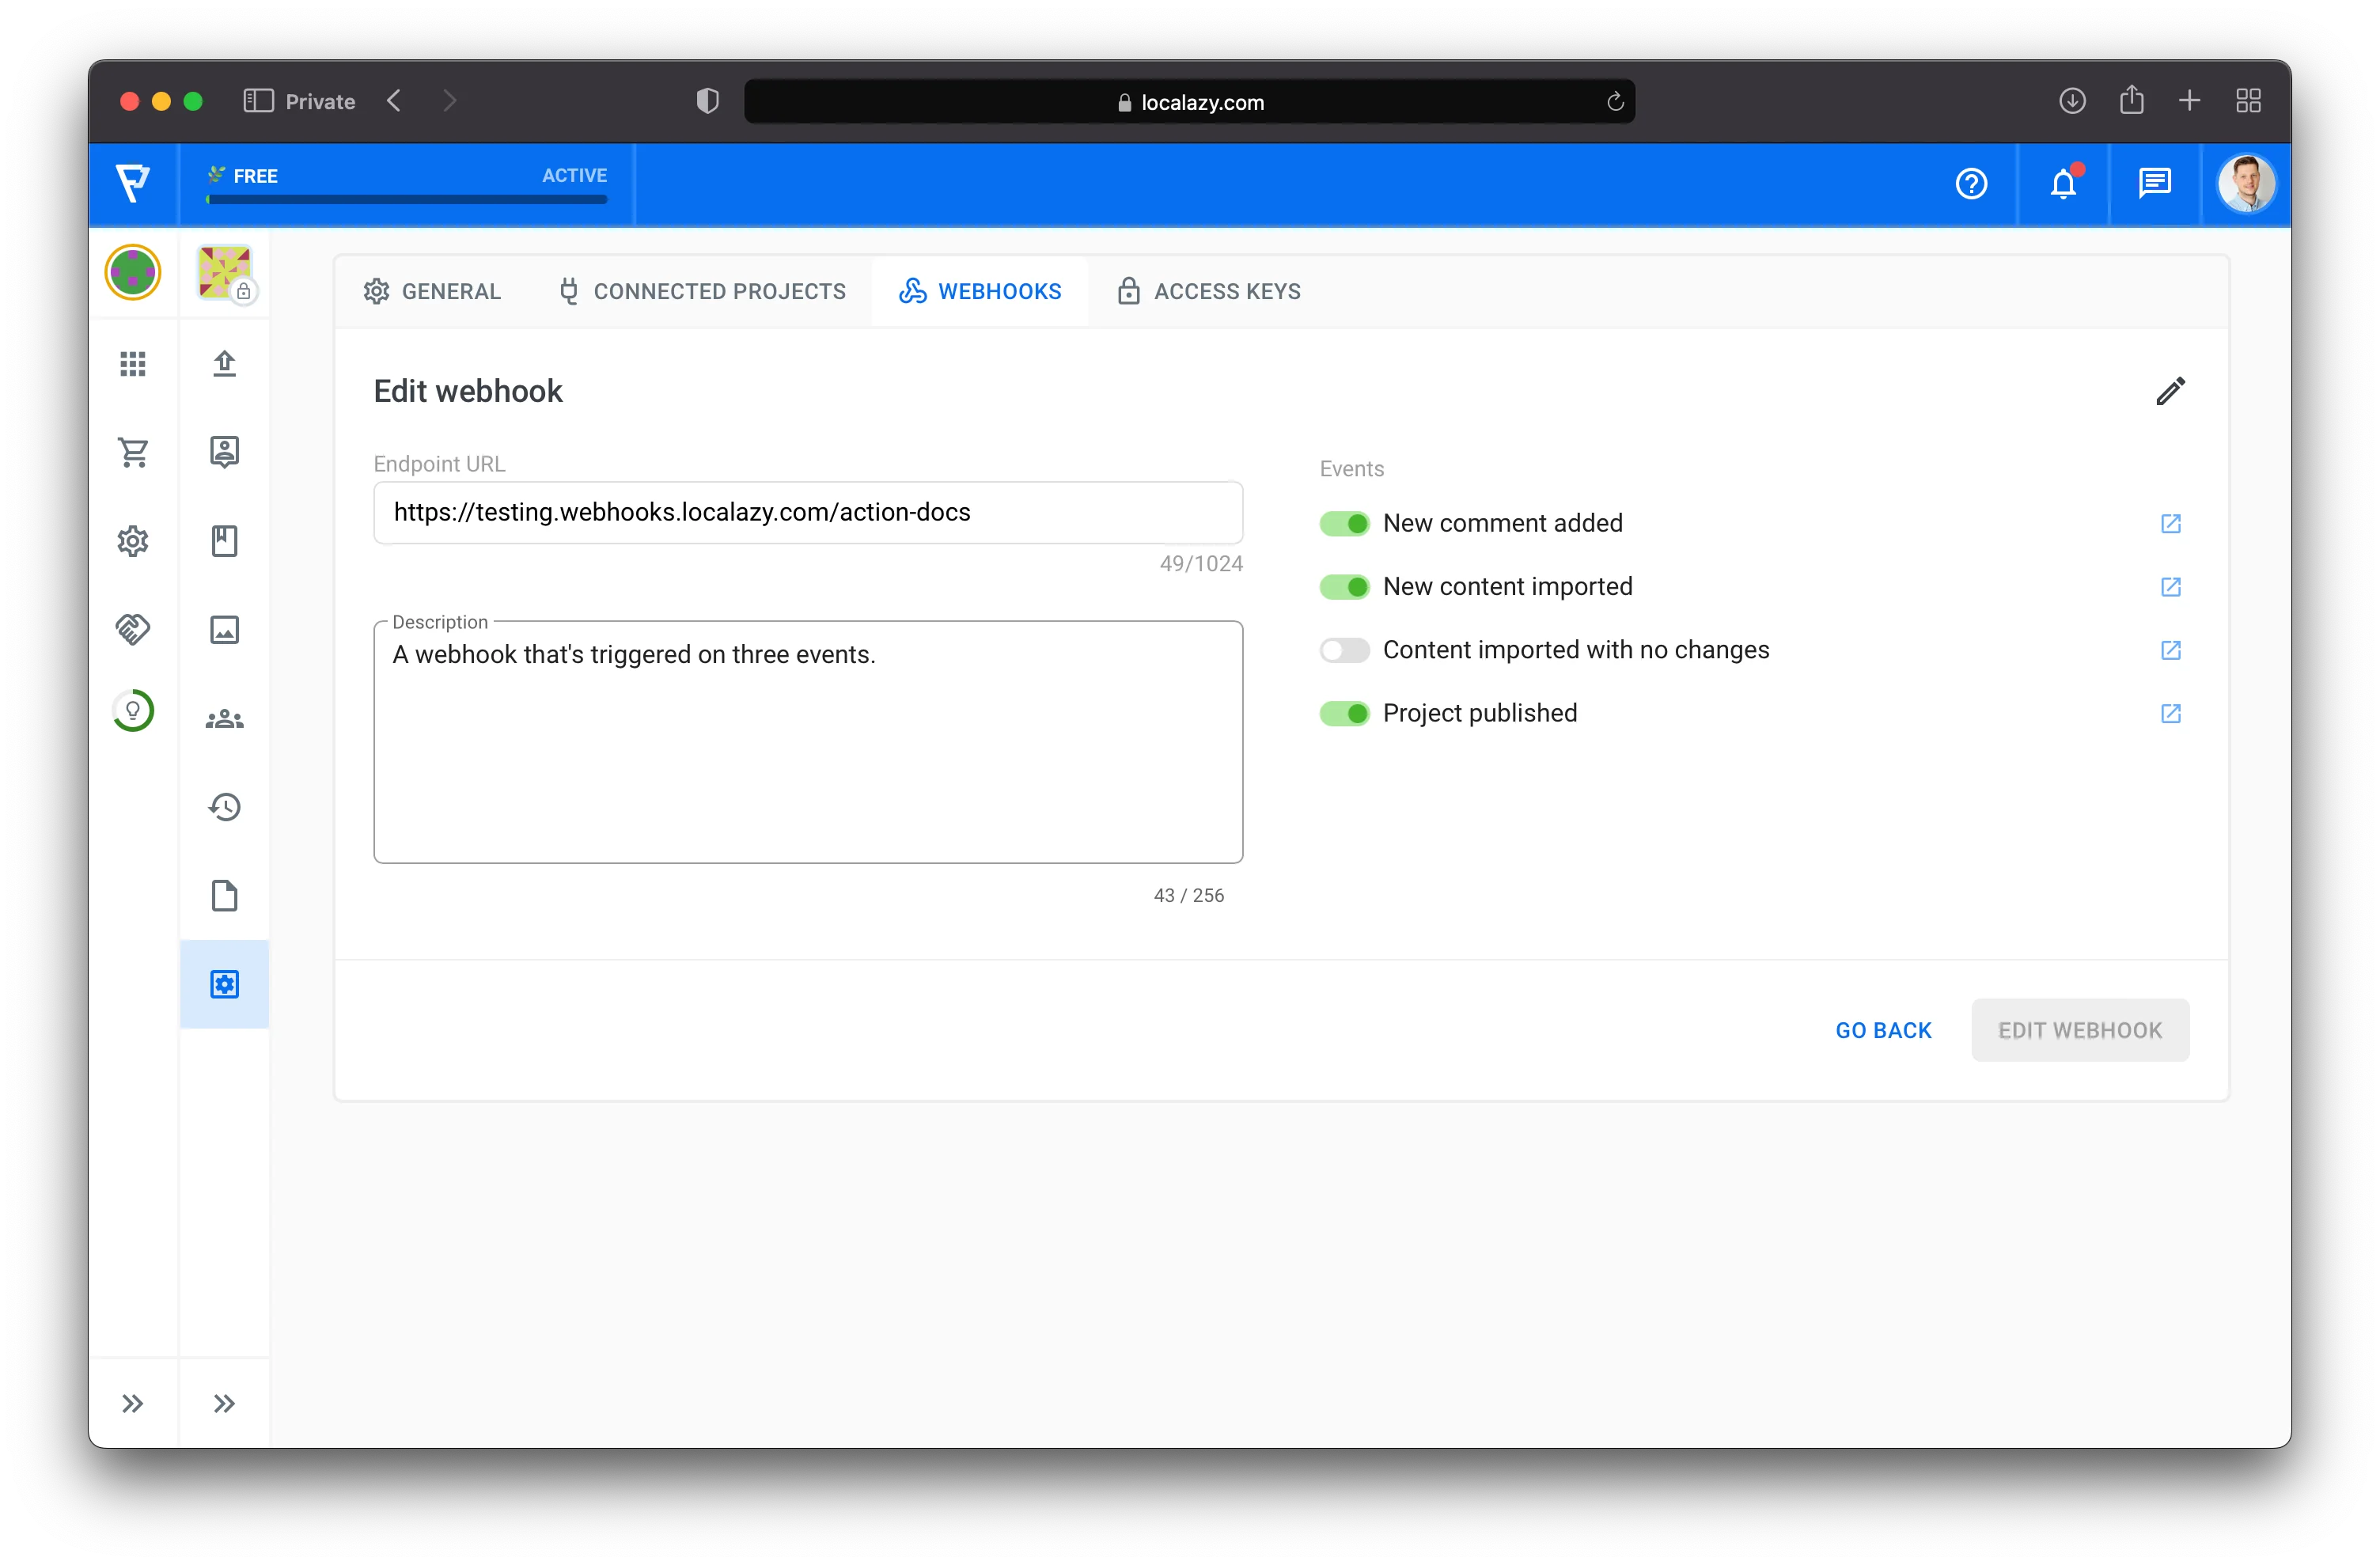Expand the left sidebar with double chevron
2380x1565 pixels.
133,1403
